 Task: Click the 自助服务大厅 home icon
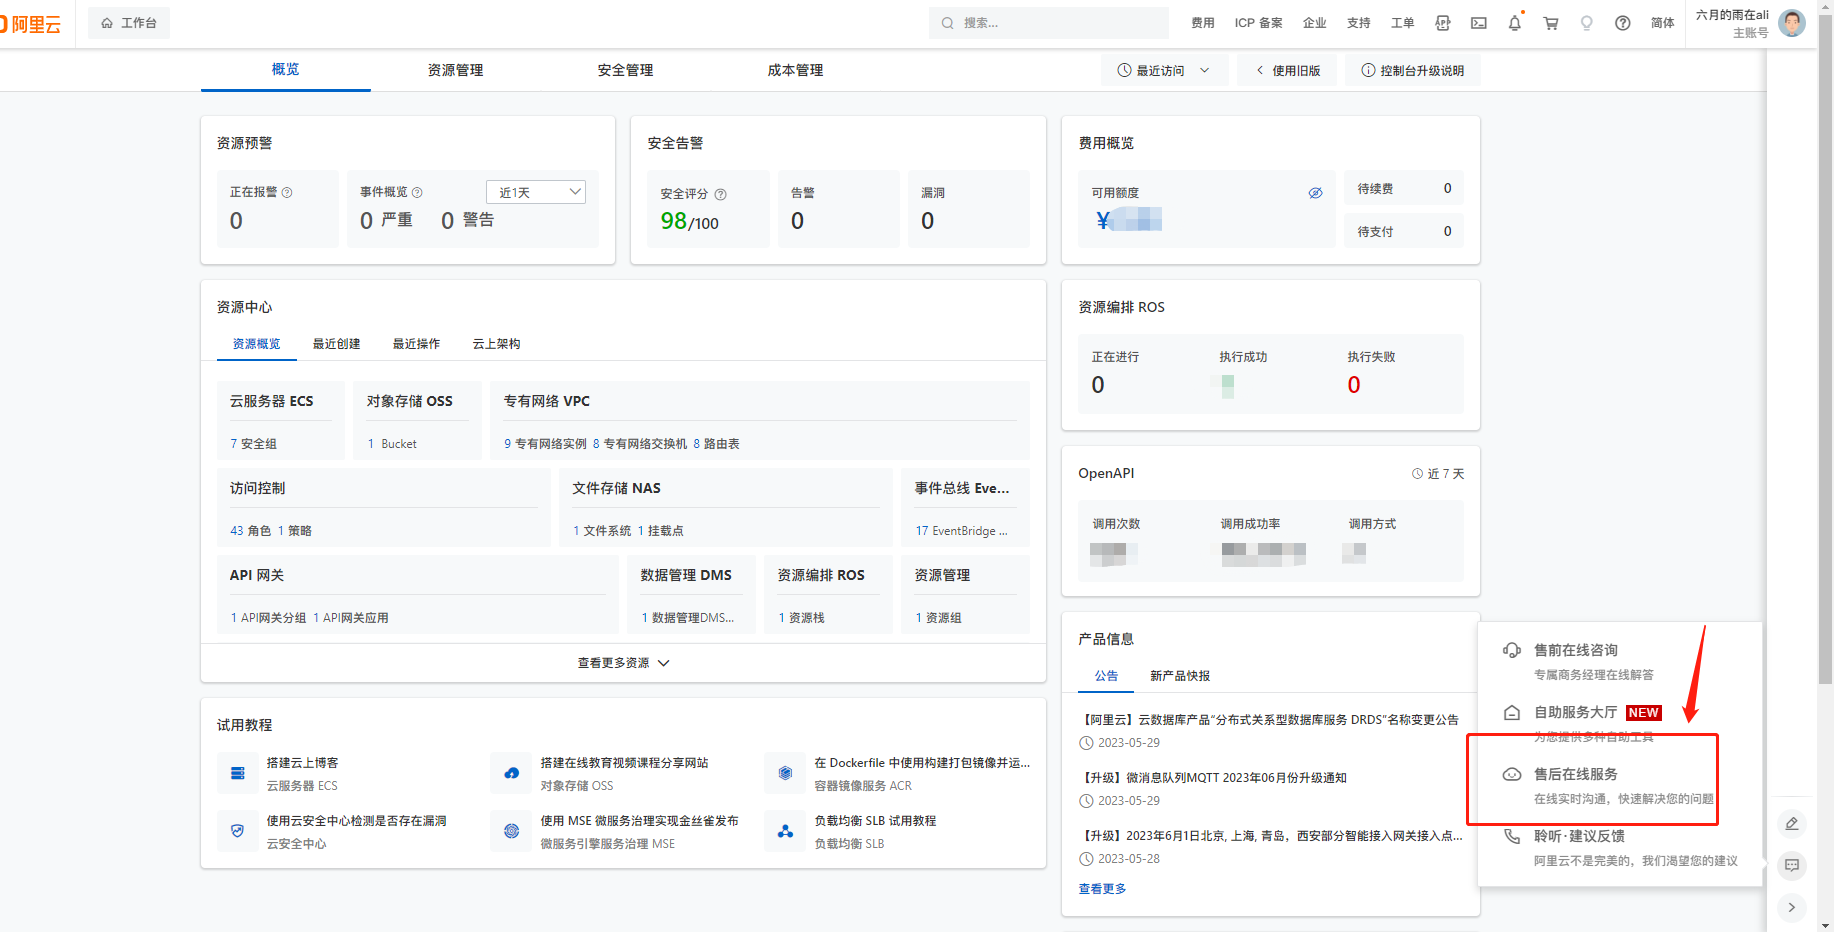click(x=1512, y=713)
